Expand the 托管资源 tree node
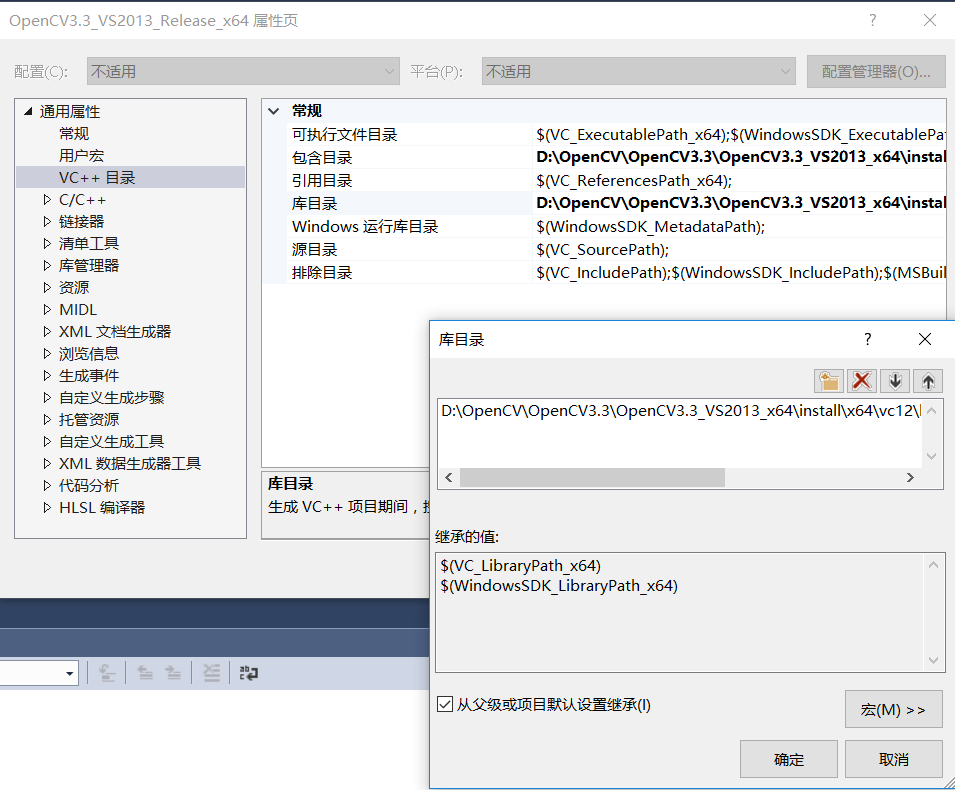Viewport: 955px width, 790px height. 47,420
